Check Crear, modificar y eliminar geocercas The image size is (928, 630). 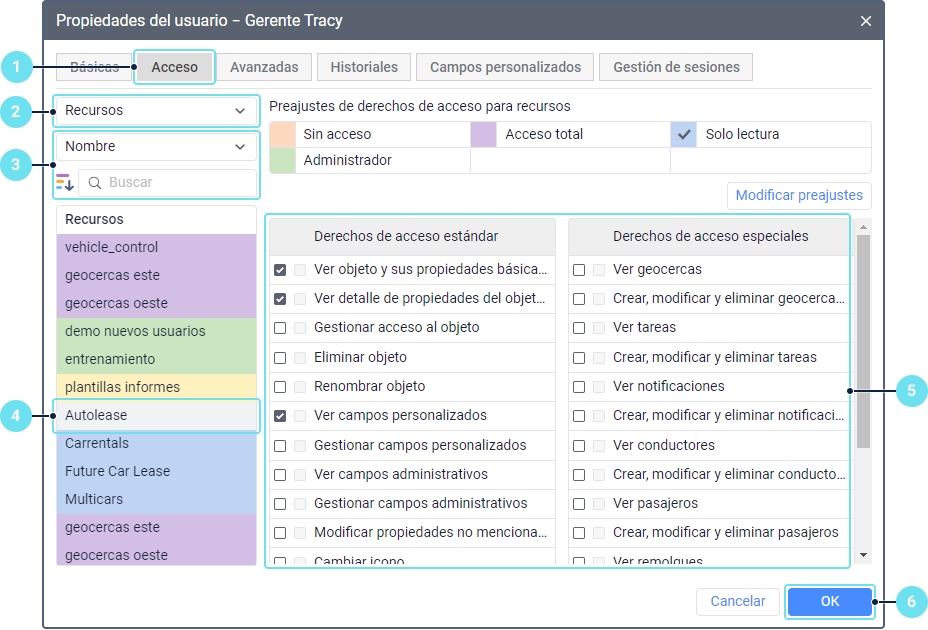(x=579, y=299)
